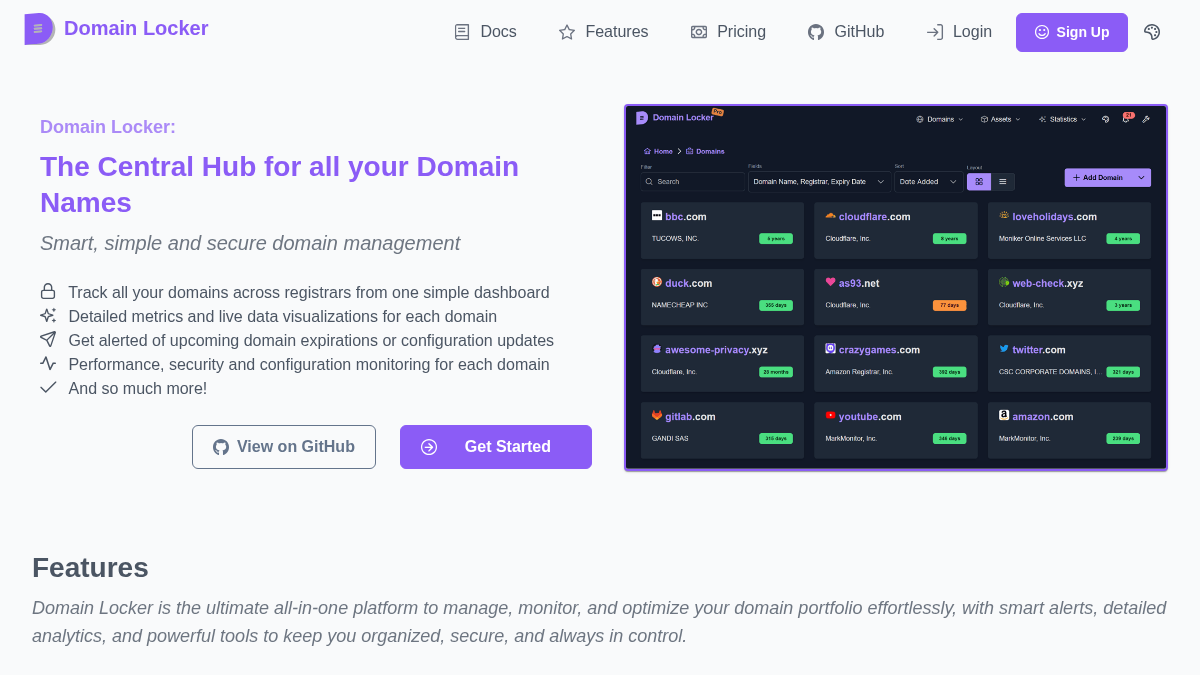In dashboard preview, click the web-check.xyz favicon

click(1004, 282)
